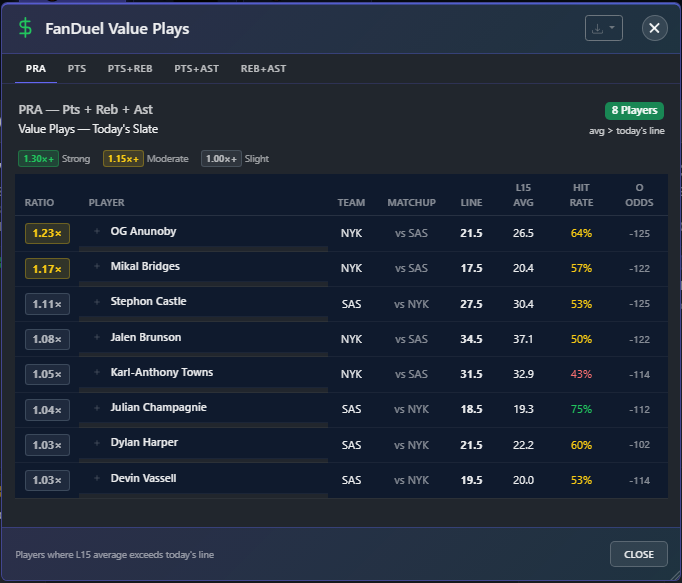Click the 43% hit rate value
Viewport: 682px width, 583px height.
(582, 374)
